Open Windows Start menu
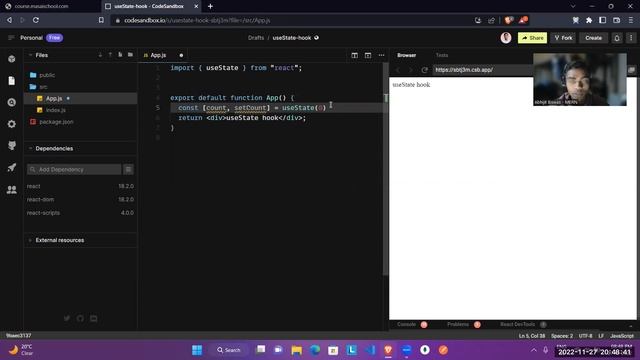Viewport: 640px width, 360px height. click(197, 350)
